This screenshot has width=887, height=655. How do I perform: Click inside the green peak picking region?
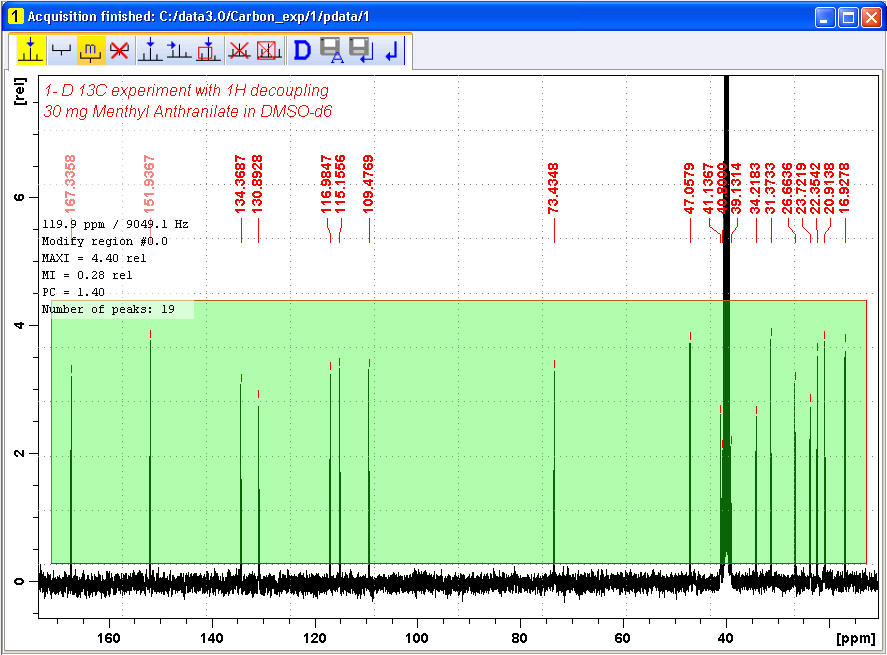(459, 432)
